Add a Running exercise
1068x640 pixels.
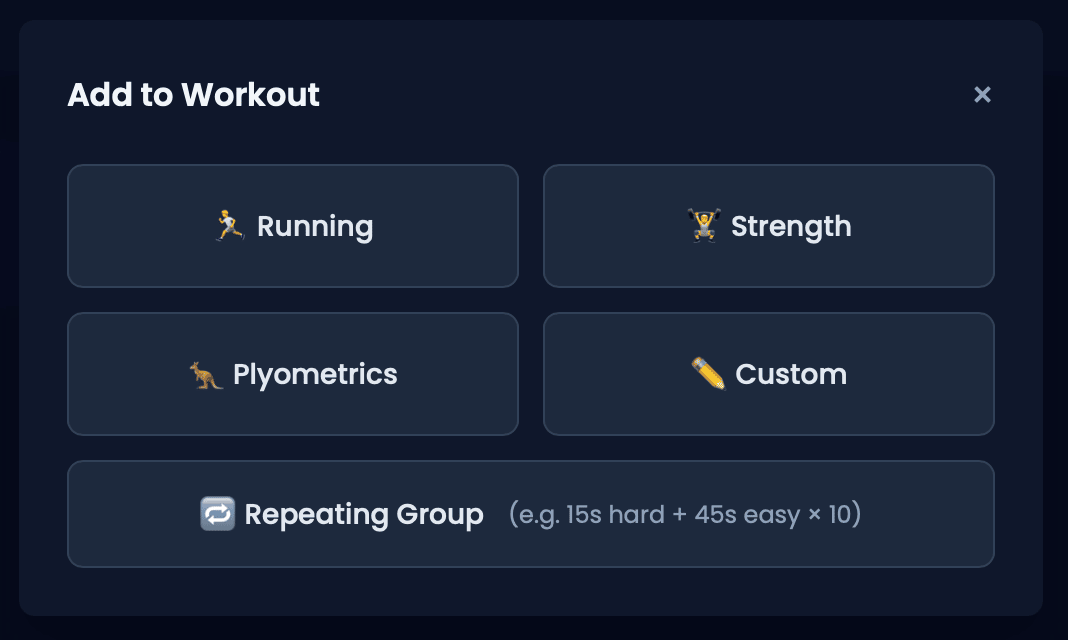point(293,226)
